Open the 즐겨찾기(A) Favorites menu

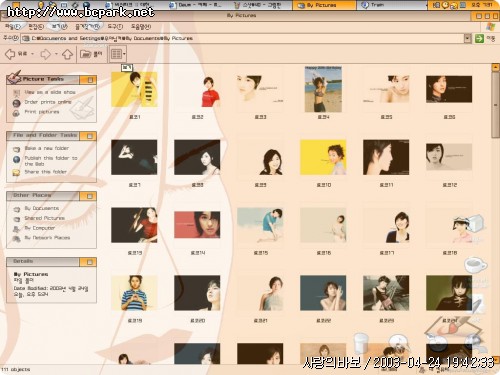(87, 26)
